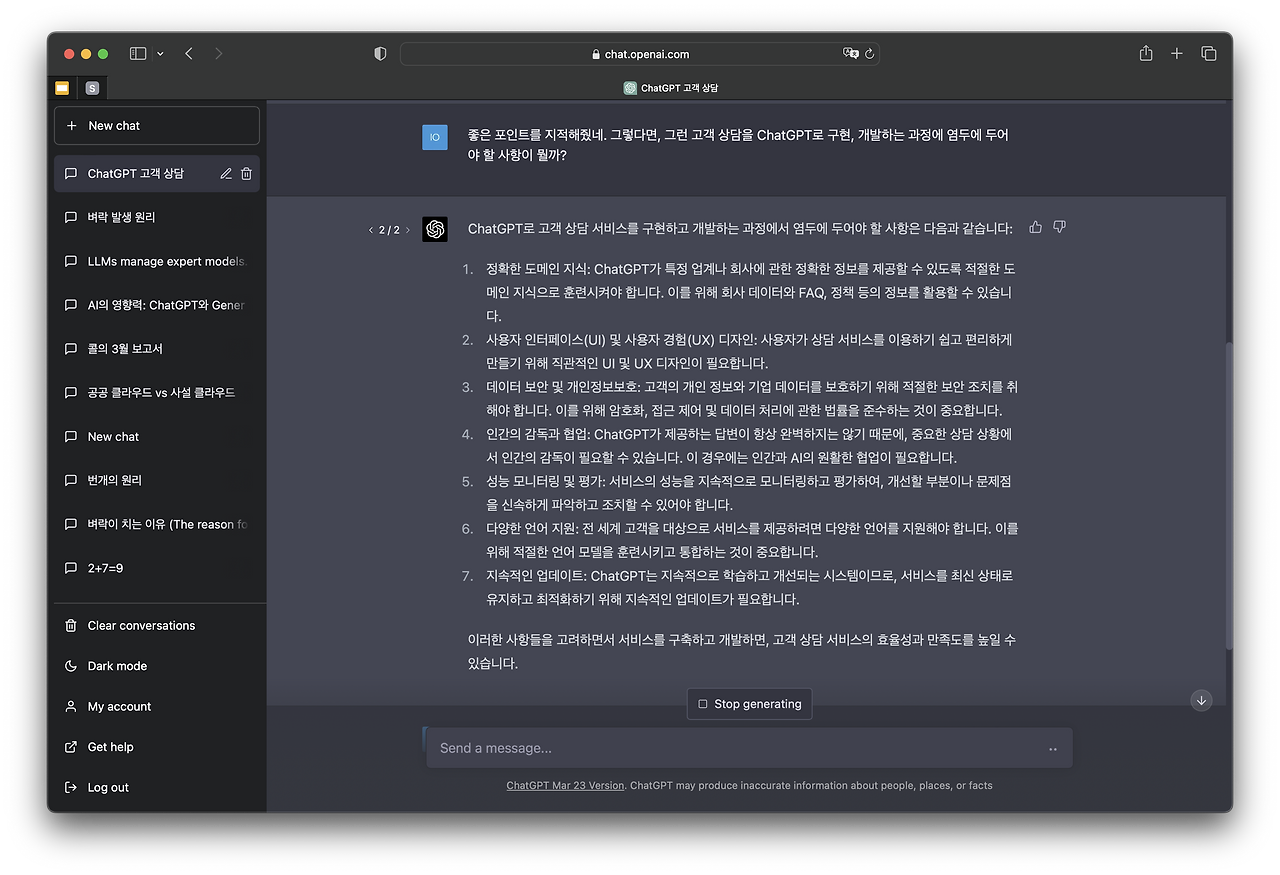Click the next arrow on the 2/2 response switcher
The height and width of the screenshot is (875, 1280).
[x=407, y=229]
